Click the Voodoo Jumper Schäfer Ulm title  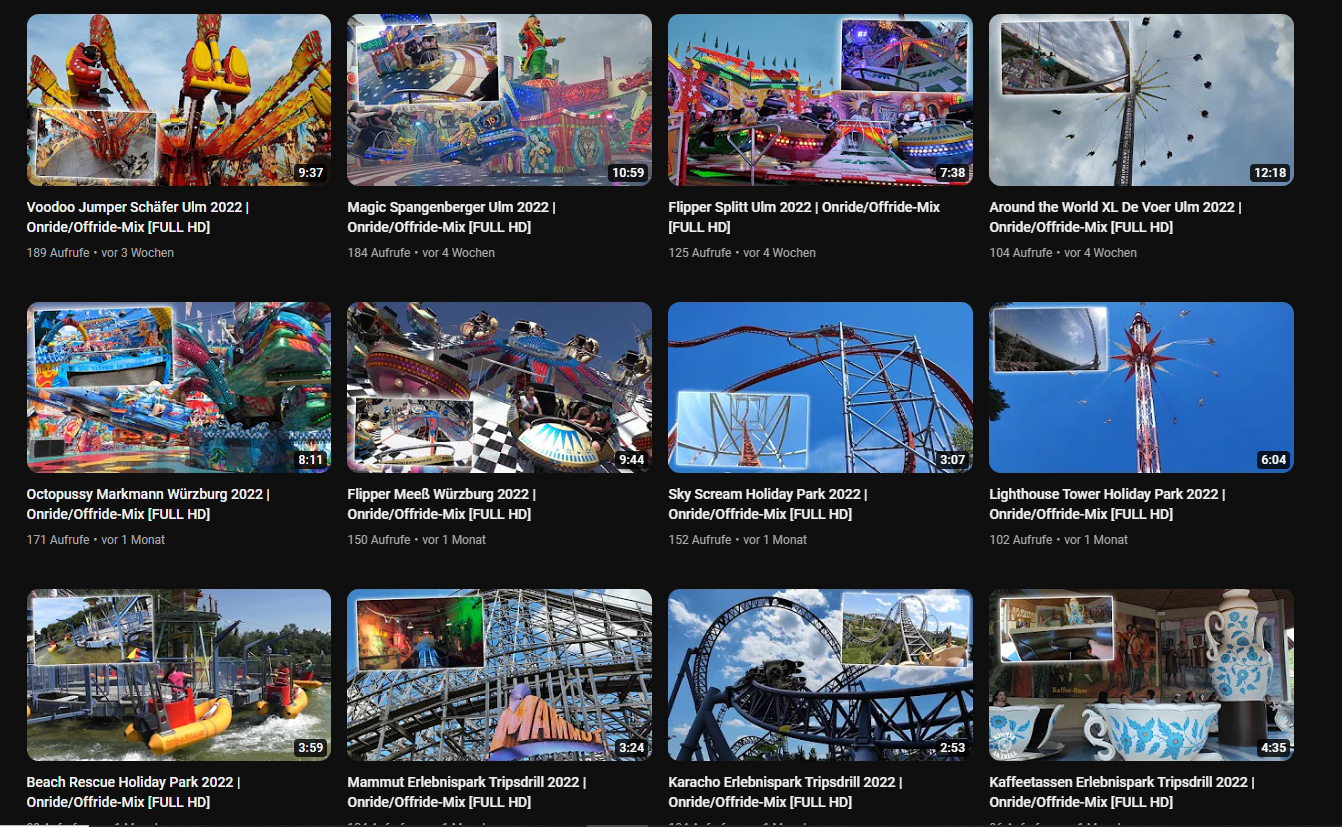point(138,217)
